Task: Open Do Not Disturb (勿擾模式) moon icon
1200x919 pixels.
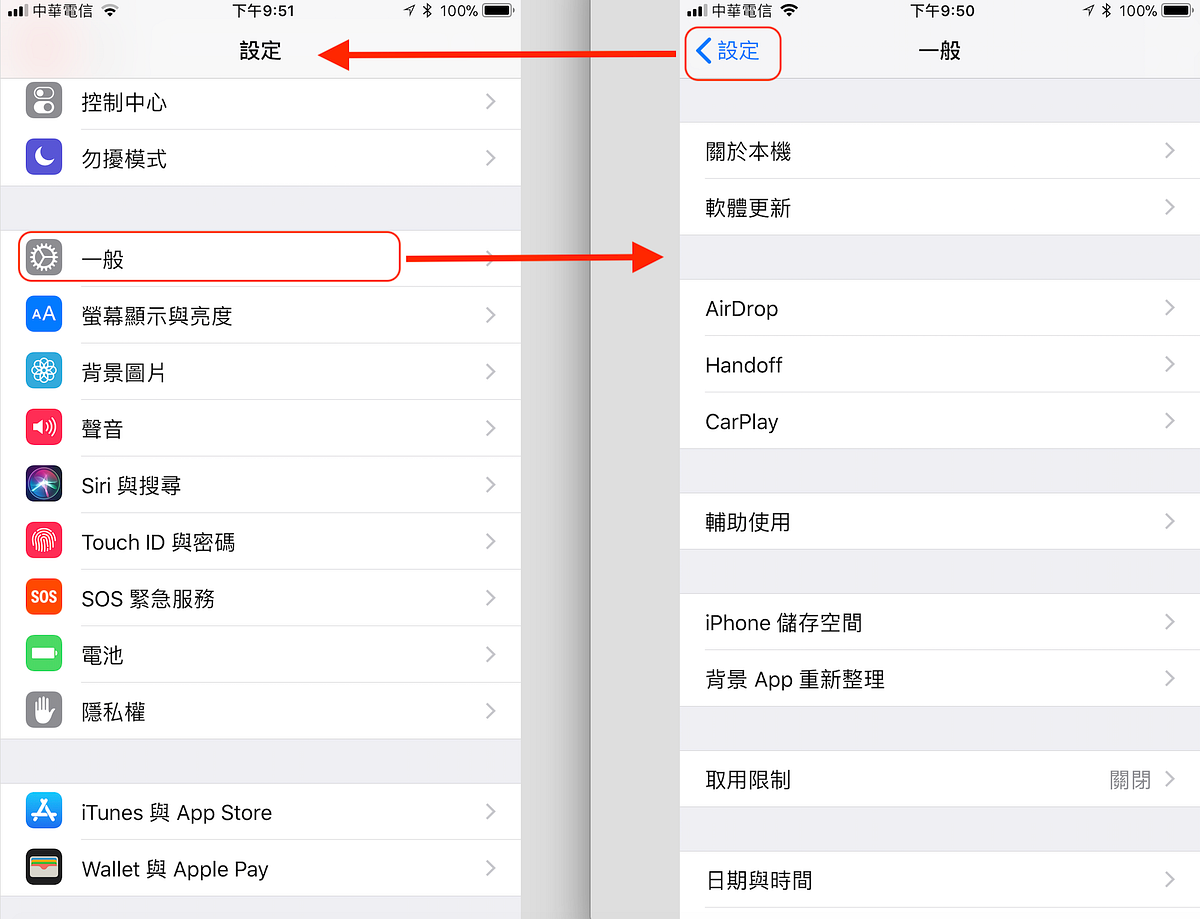Action: click(x=44, y=158)
